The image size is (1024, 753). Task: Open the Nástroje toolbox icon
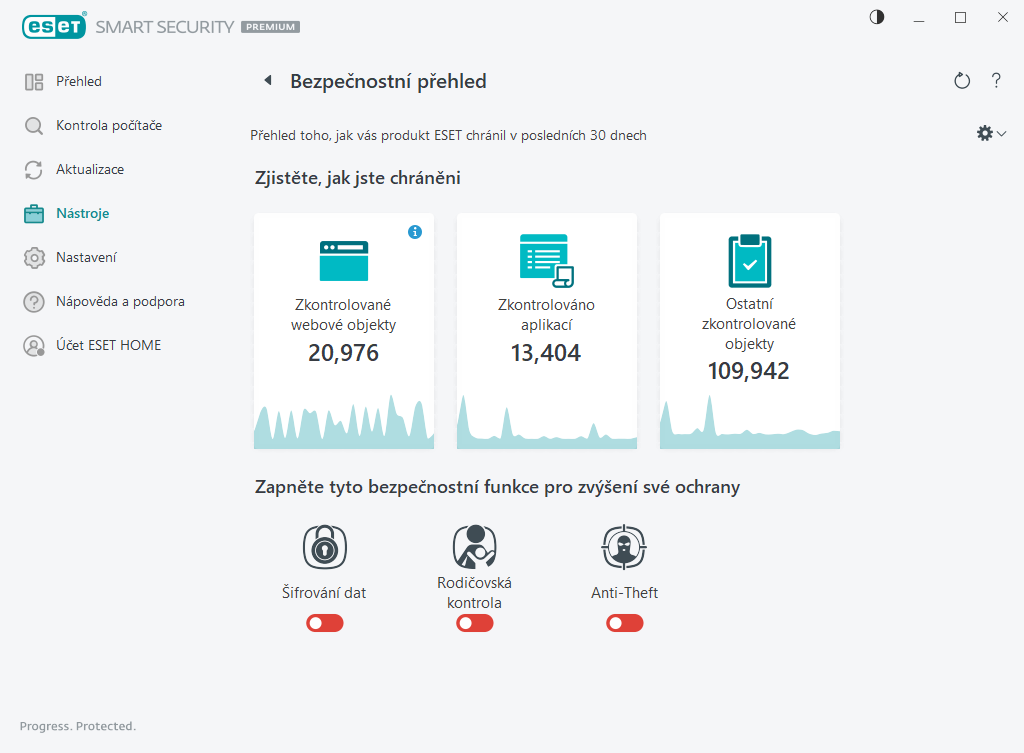point(31,213)
